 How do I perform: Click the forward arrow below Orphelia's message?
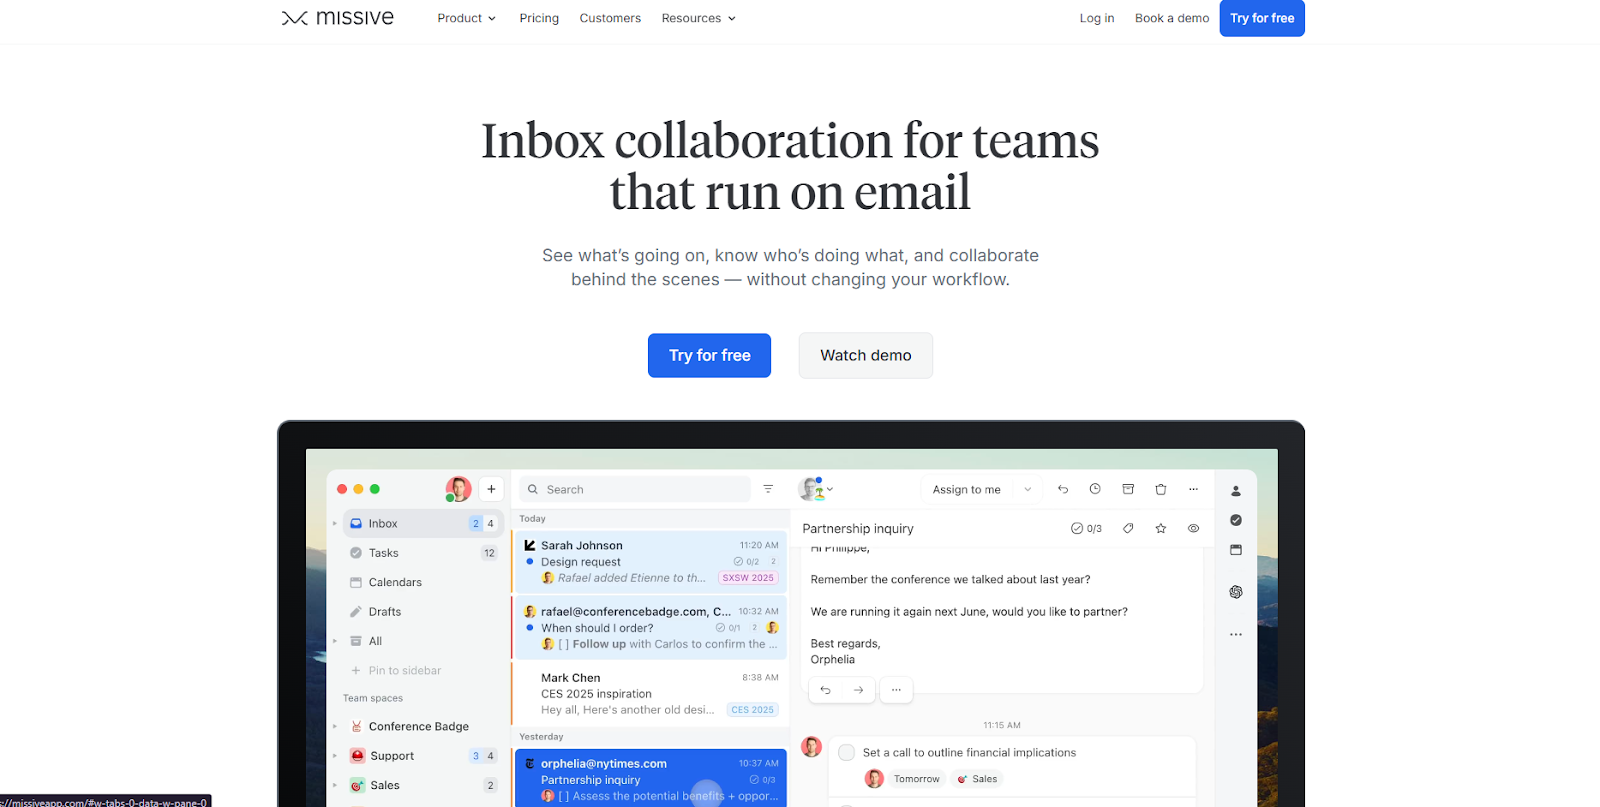(x=858, y=690)
